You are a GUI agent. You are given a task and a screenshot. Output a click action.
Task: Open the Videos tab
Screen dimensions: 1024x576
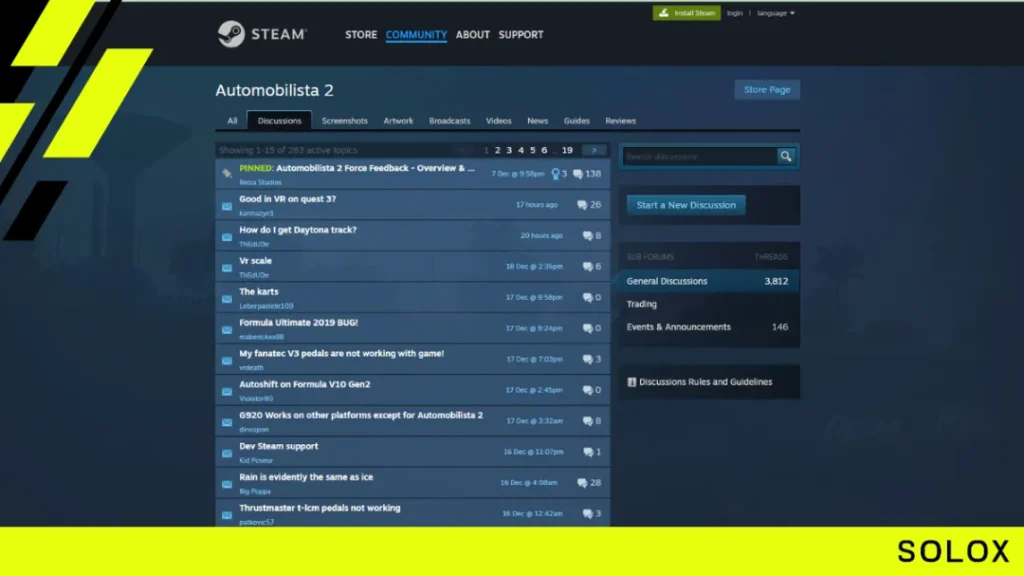498,121
